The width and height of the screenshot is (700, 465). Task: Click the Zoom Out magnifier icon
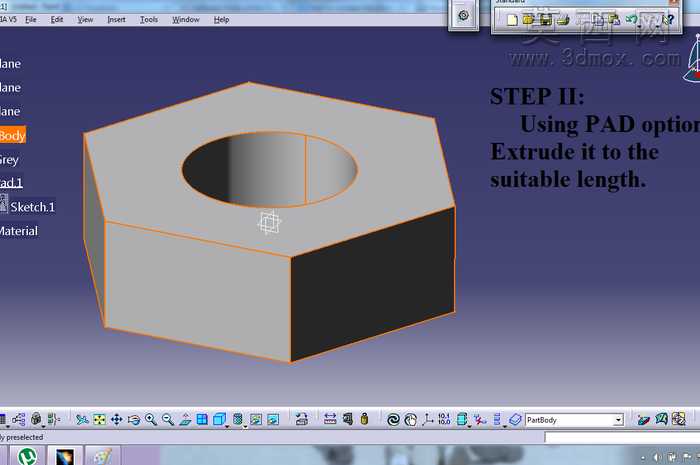coord(168,419)
